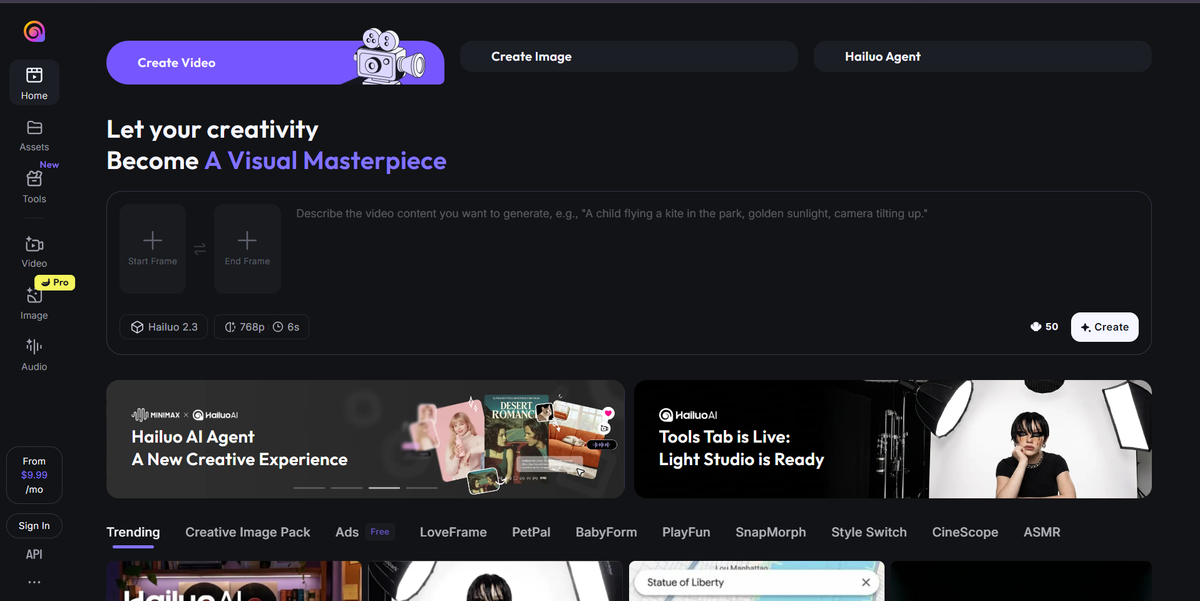Open the Light Studio is Ready banner
This screenshot has height=601, width=1200.
coord(893,439)
